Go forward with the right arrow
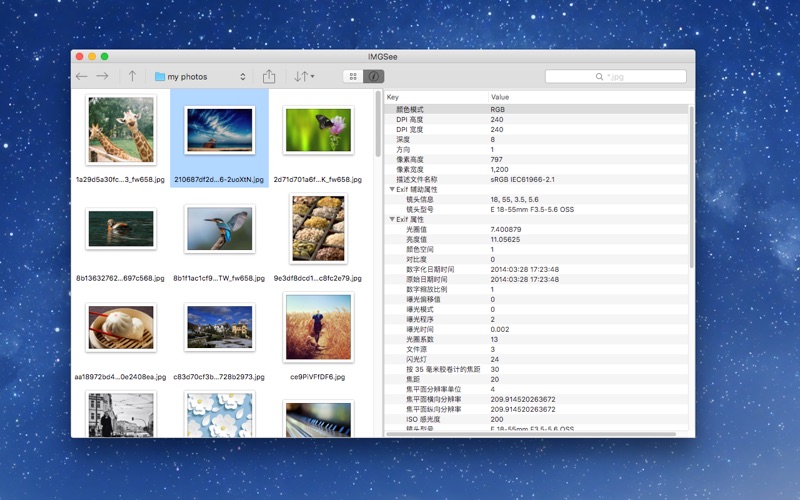The image size is (800, 500). (103, 77)
